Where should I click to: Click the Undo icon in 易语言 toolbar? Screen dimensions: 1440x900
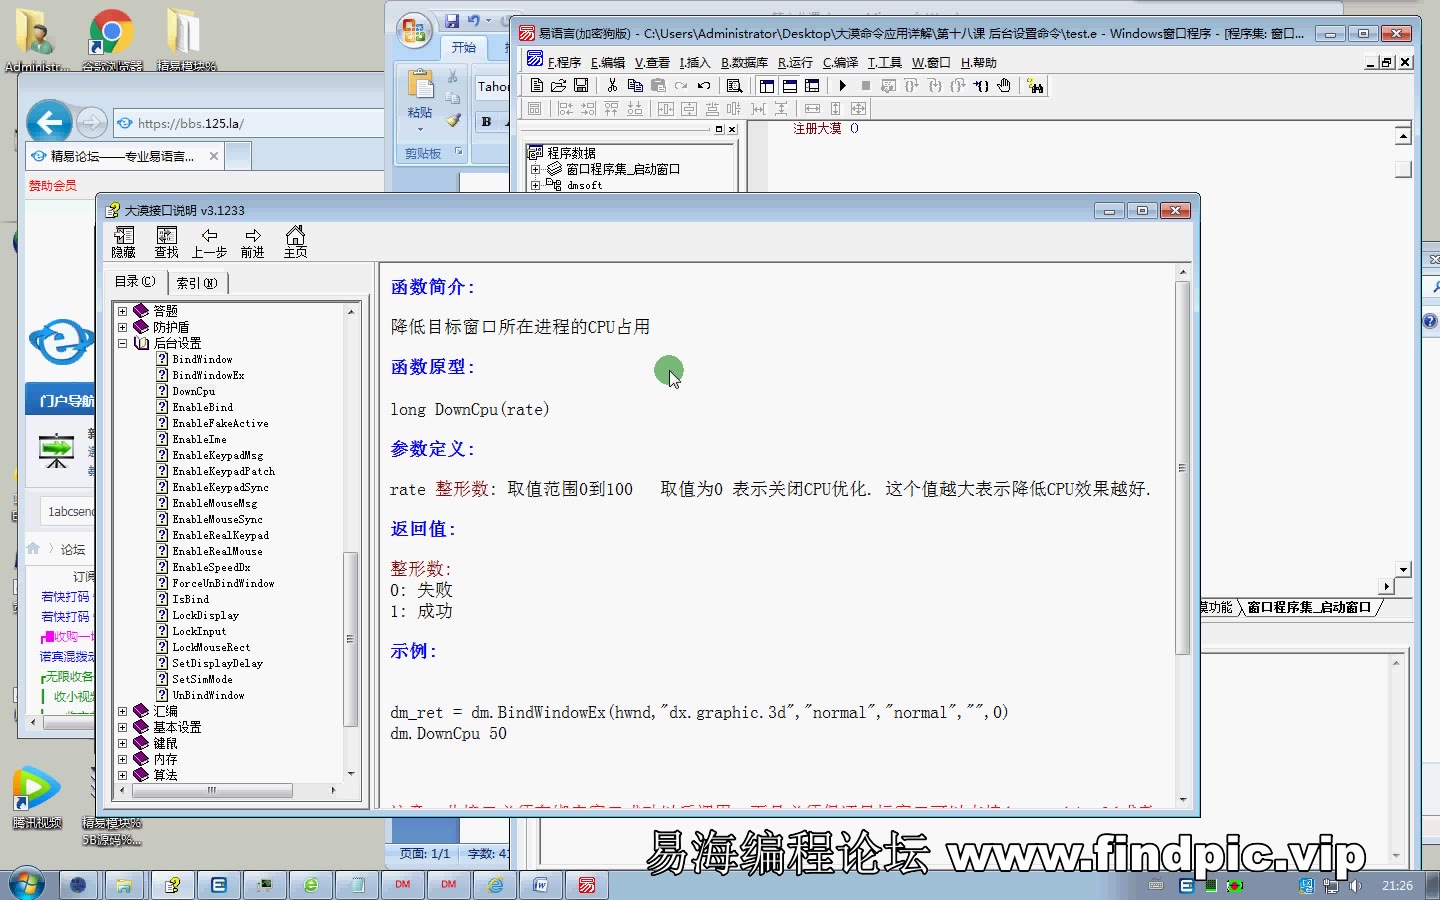pyautogui.click(x=704, y=86)
